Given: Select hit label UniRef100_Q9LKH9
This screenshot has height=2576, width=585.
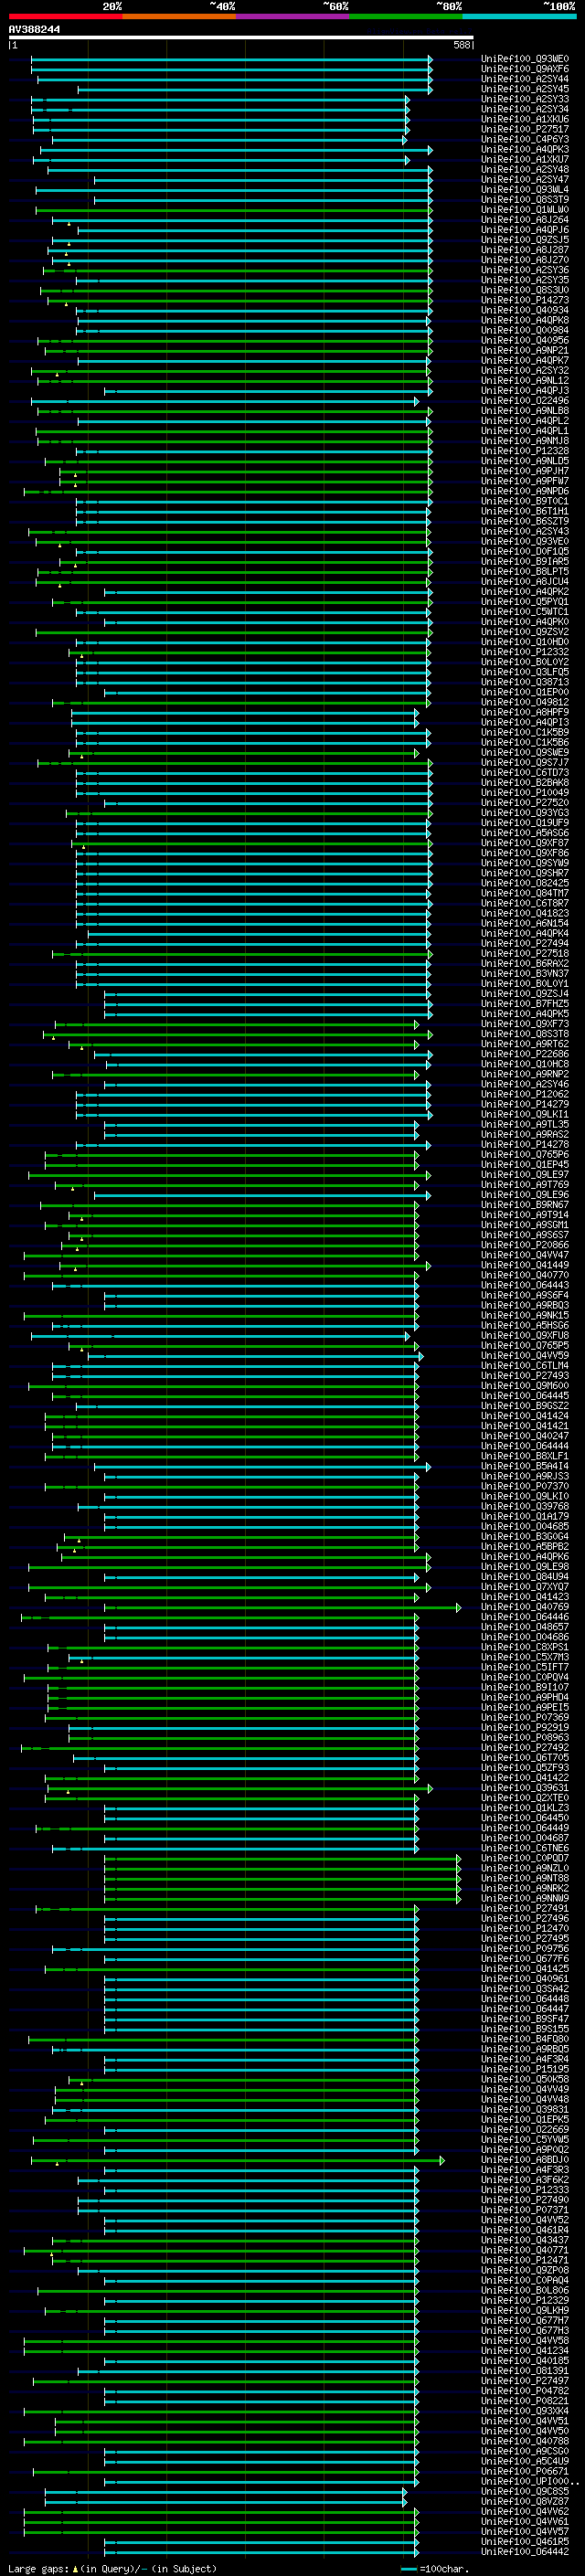Looking at the screenshot, I should click(x=525, y=2310).
